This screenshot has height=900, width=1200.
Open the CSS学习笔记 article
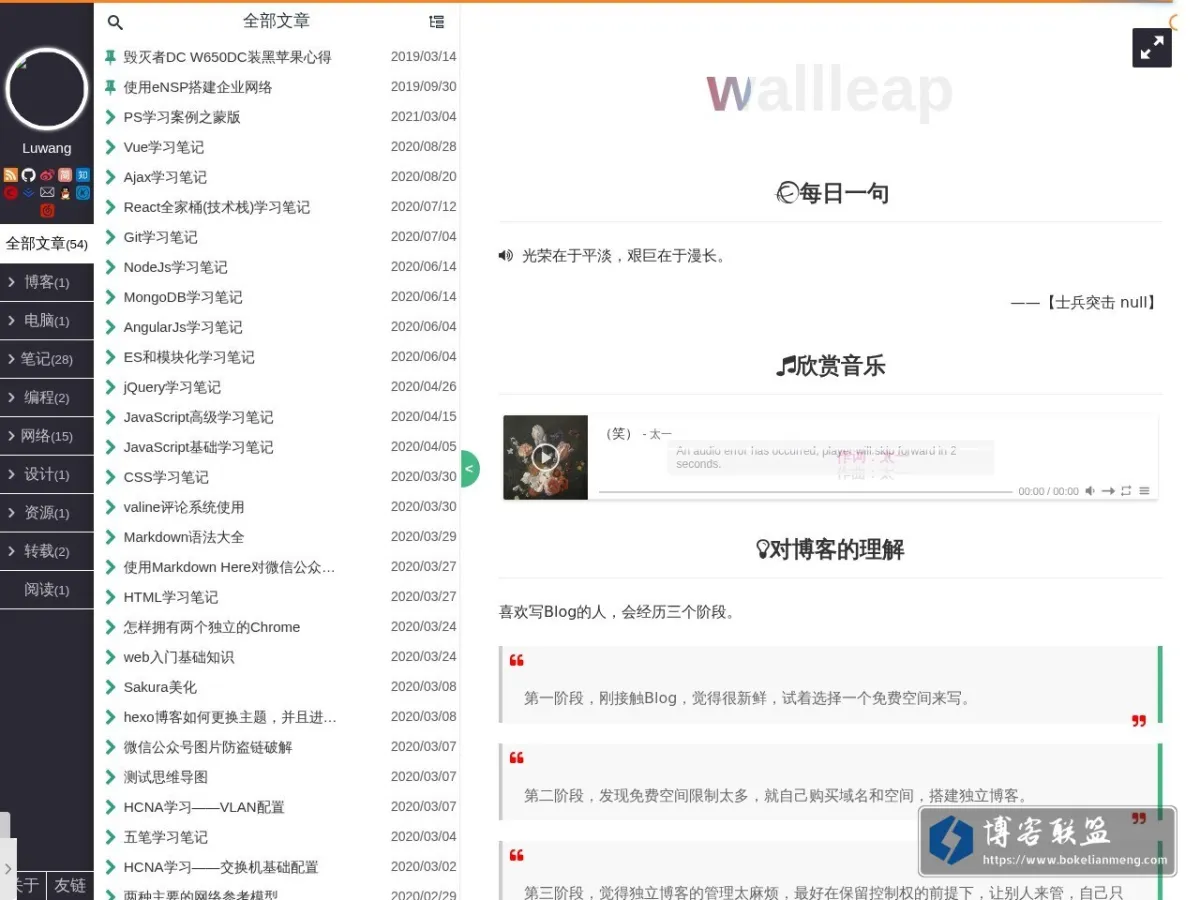tap(166, 477)
